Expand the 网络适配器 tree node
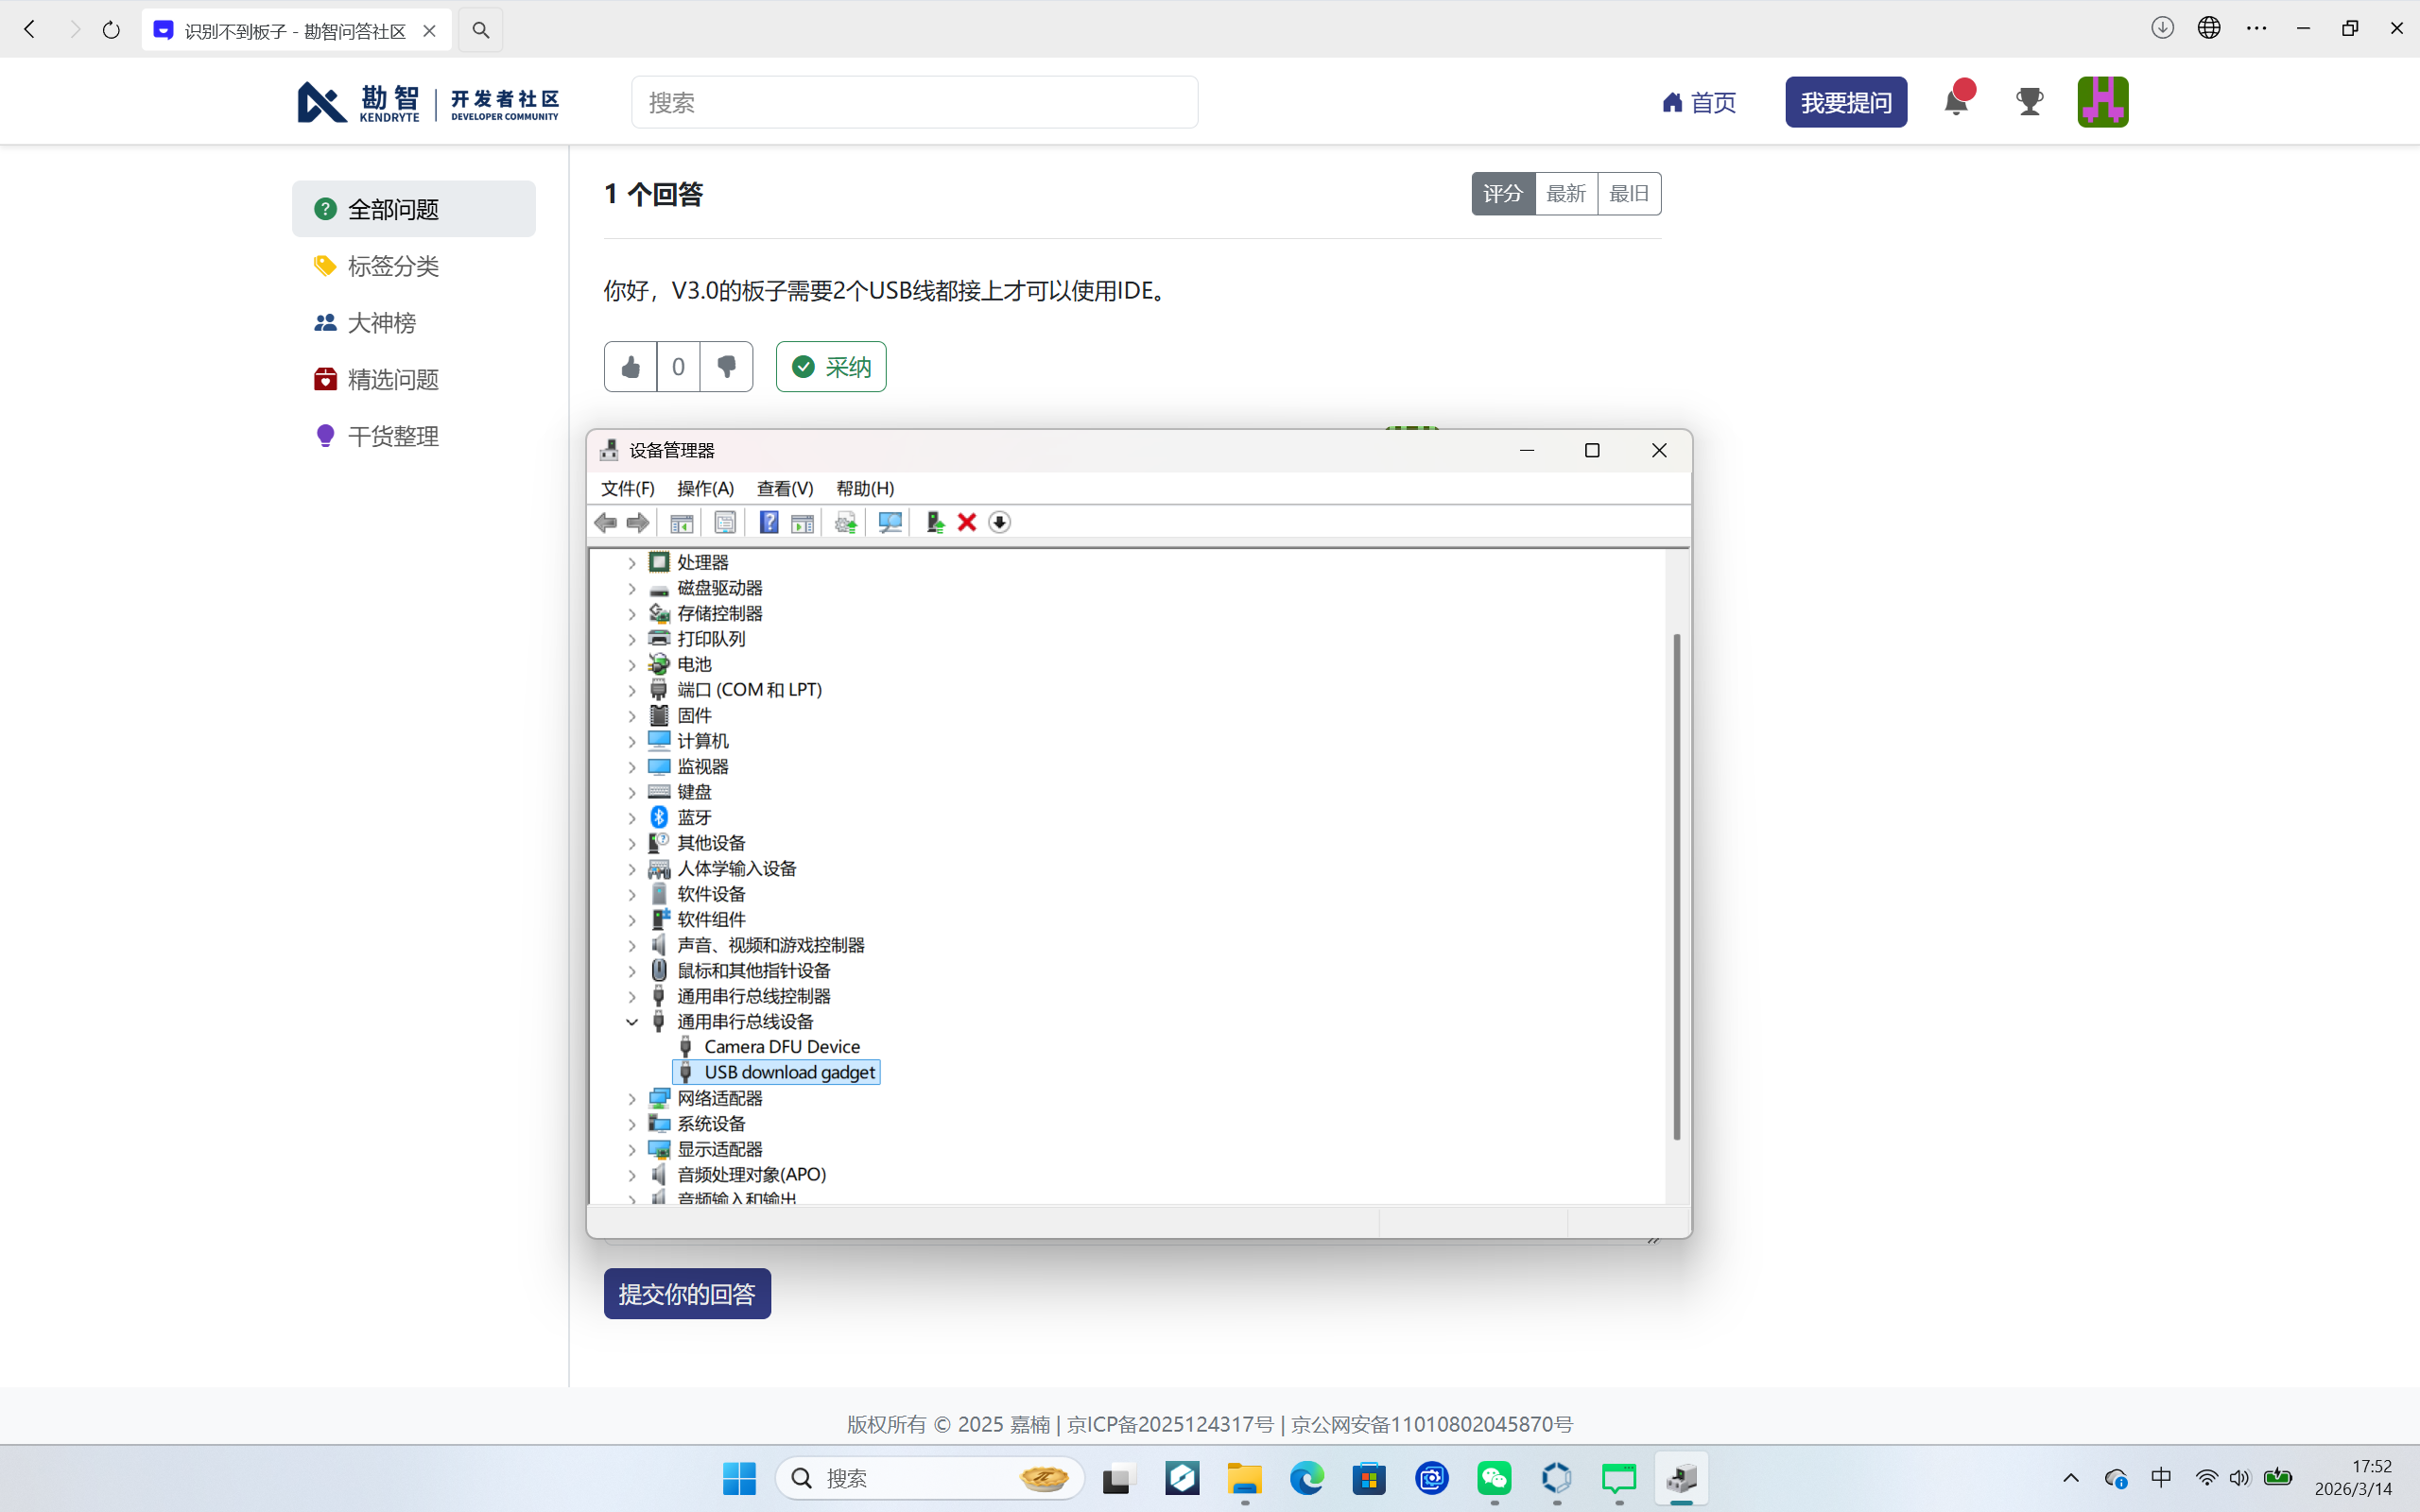This screenshot has width=2420, height=1512. pos(632,1098)
